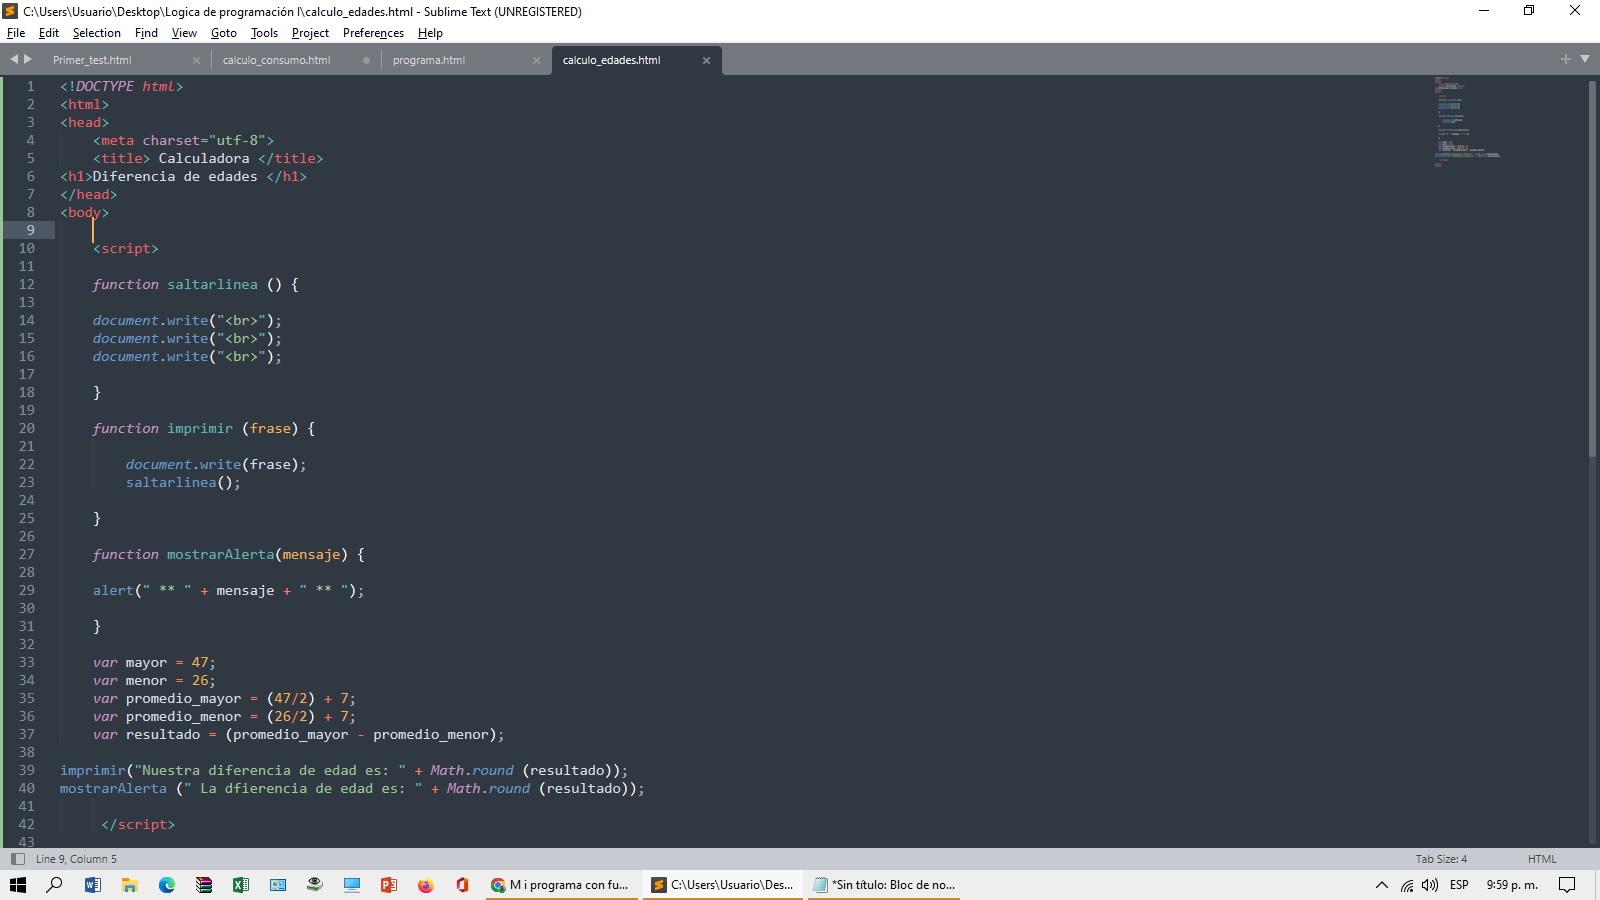Open the File menu

16,33
